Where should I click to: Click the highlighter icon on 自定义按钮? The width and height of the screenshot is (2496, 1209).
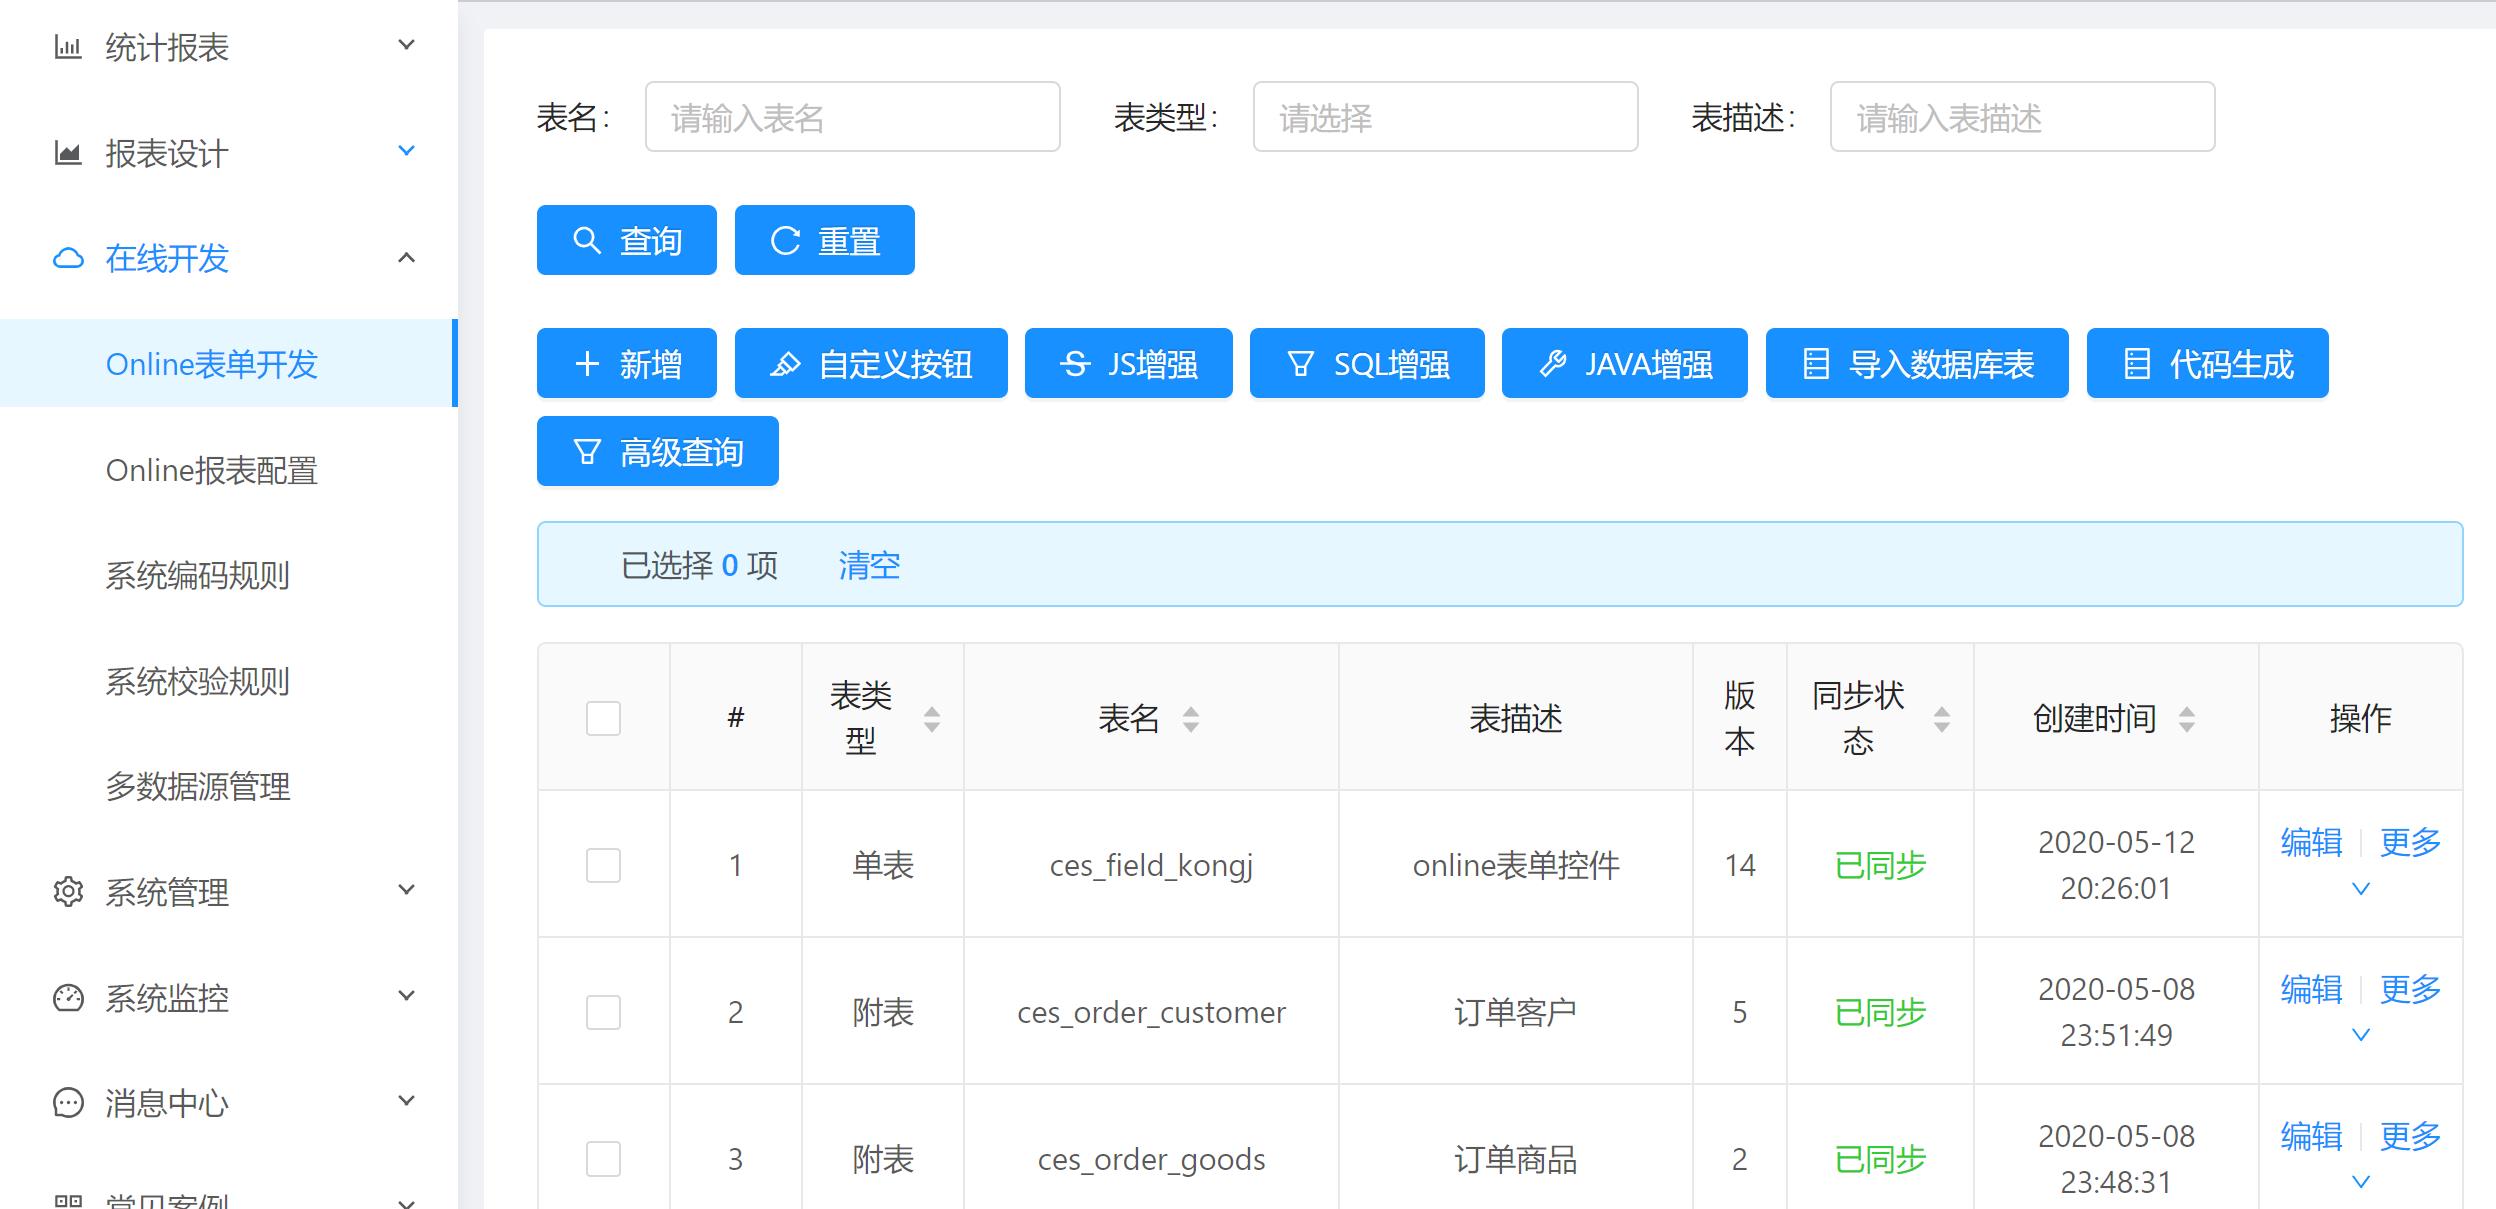click(x=785, y=364)
